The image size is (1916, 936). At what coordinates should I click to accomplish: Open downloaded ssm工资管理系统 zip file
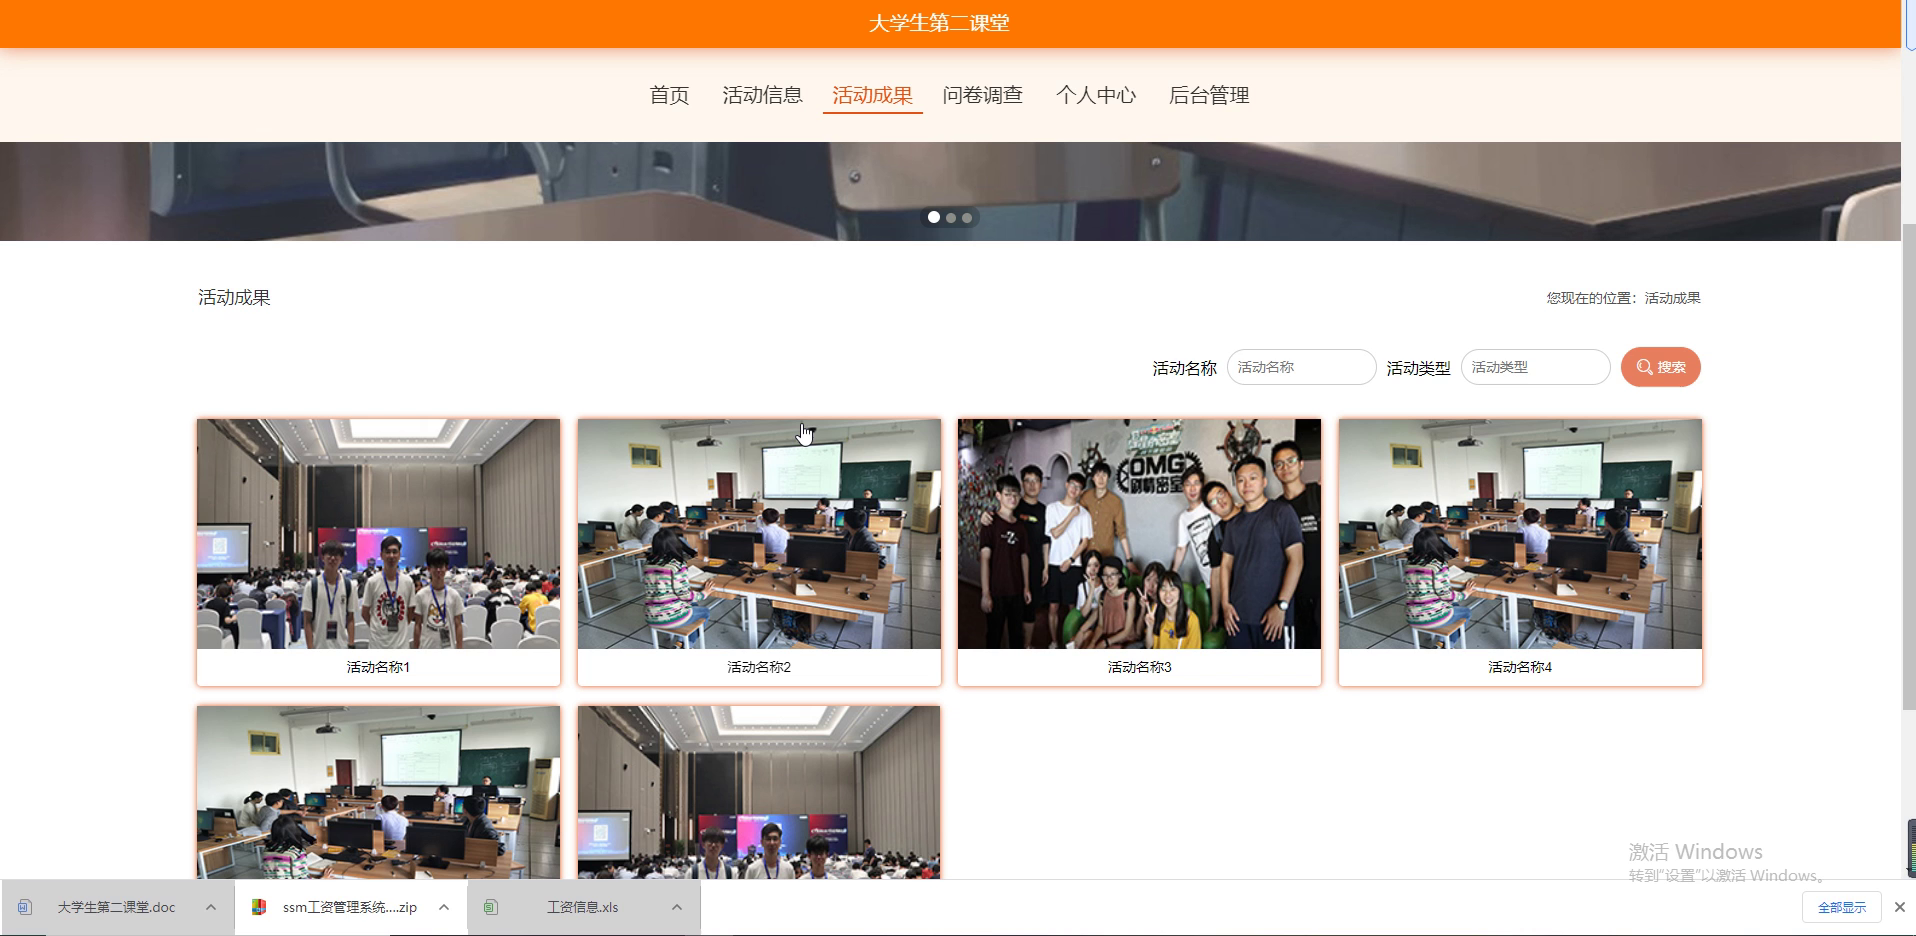coord(349,907)
